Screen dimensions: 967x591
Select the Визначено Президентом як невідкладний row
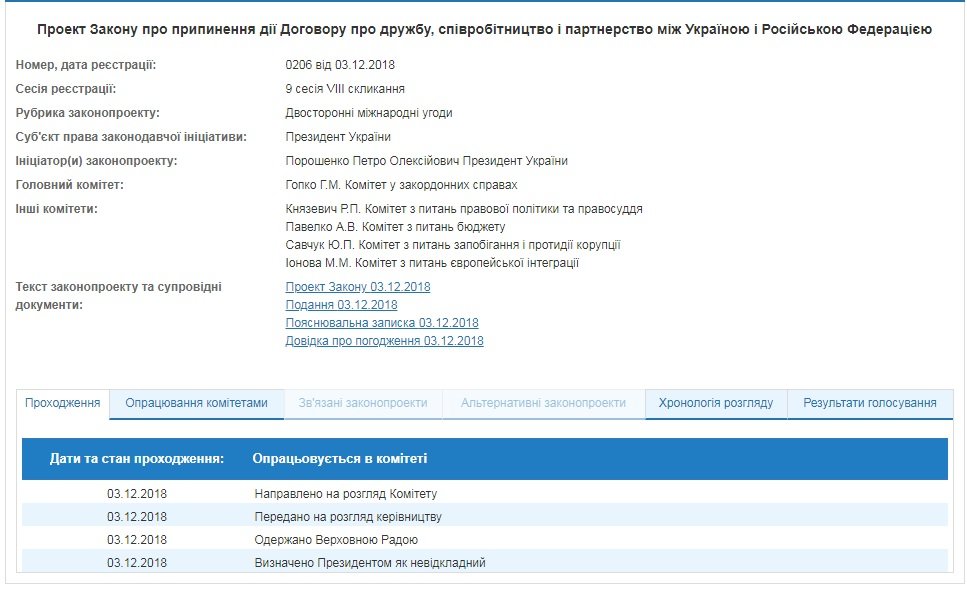tap(370, 563)
